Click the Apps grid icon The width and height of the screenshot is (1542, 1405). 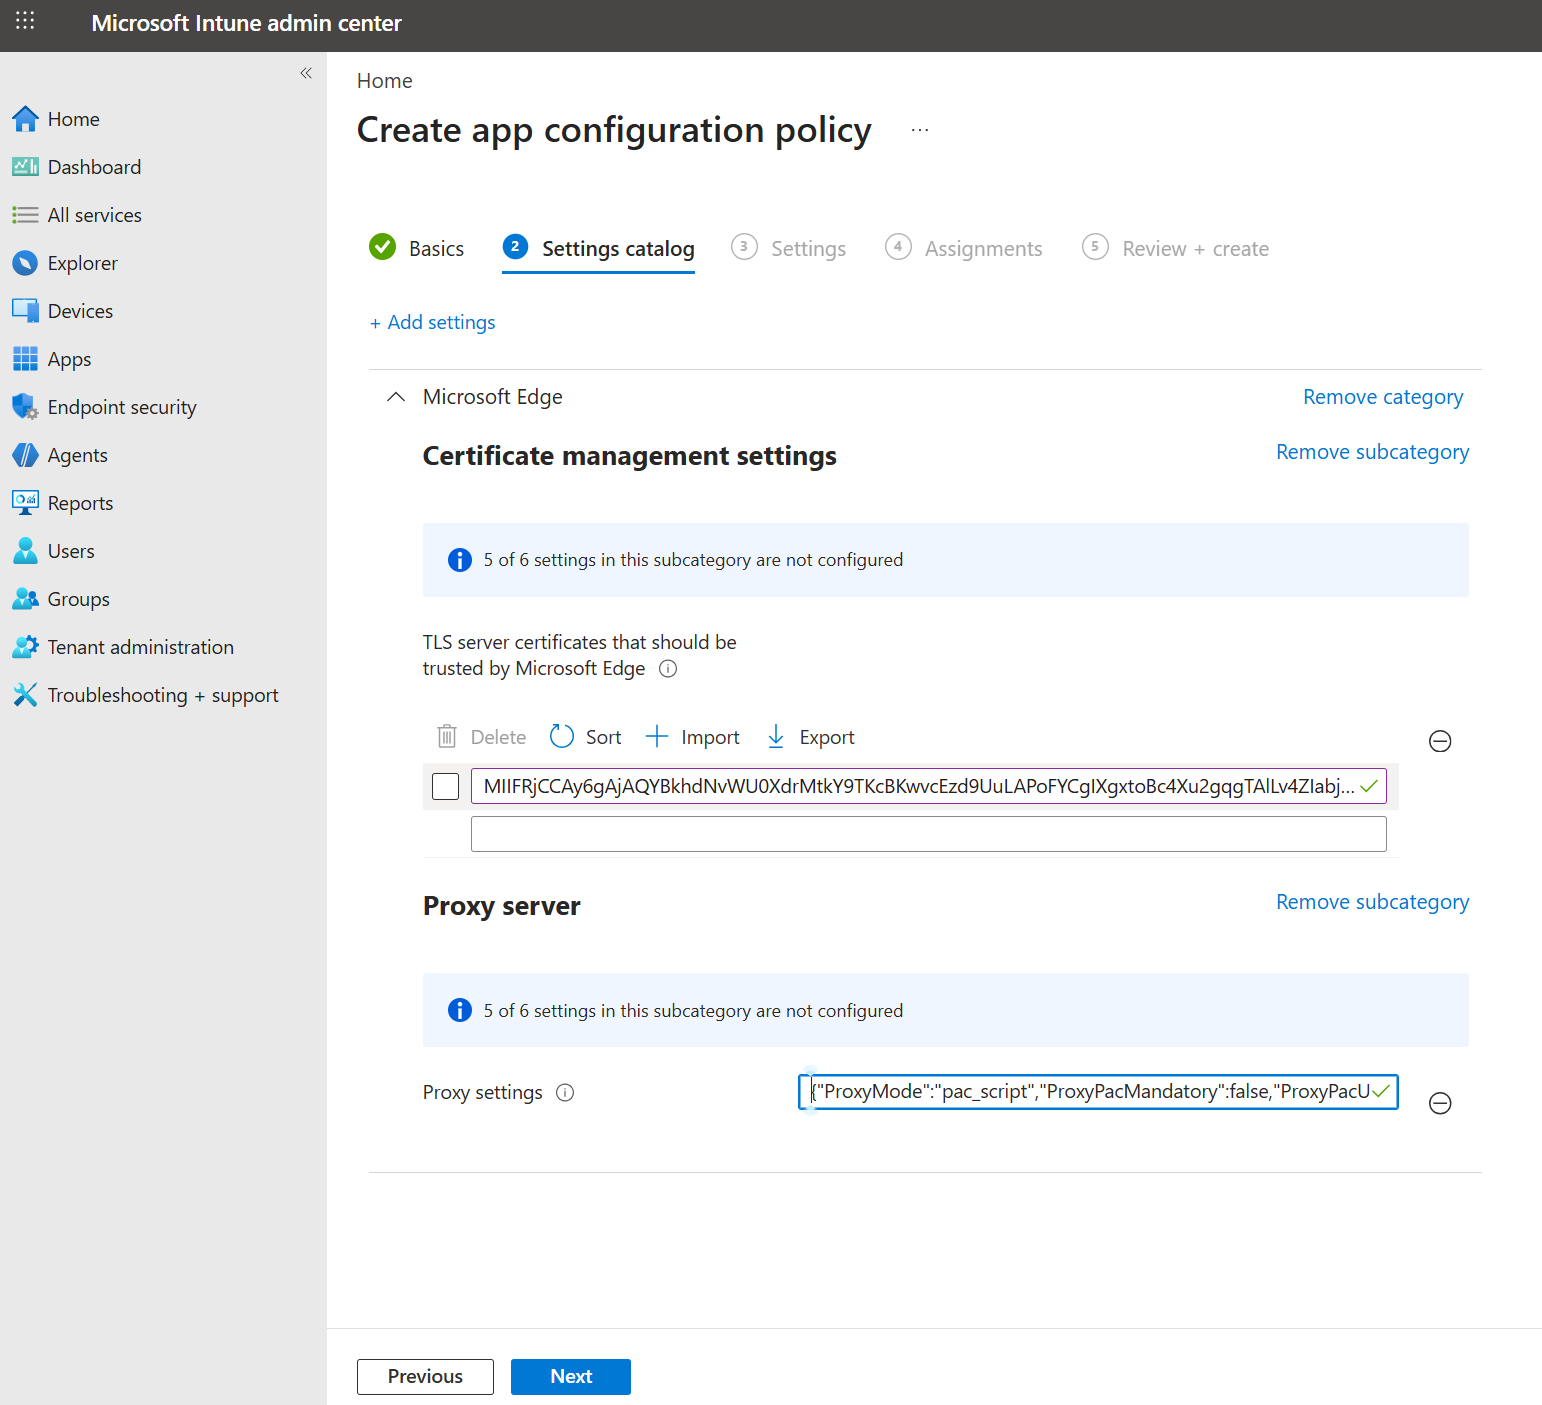point(25,359)
